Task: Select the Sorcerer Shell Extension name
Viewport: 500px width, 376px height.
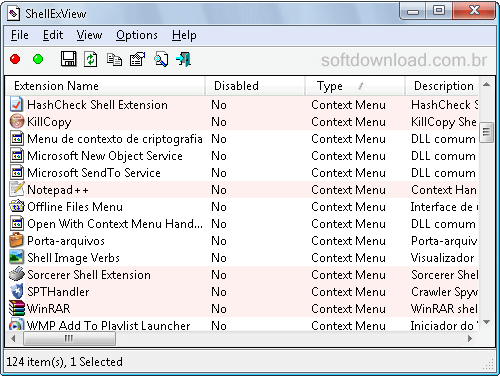Action: (89, 275)
